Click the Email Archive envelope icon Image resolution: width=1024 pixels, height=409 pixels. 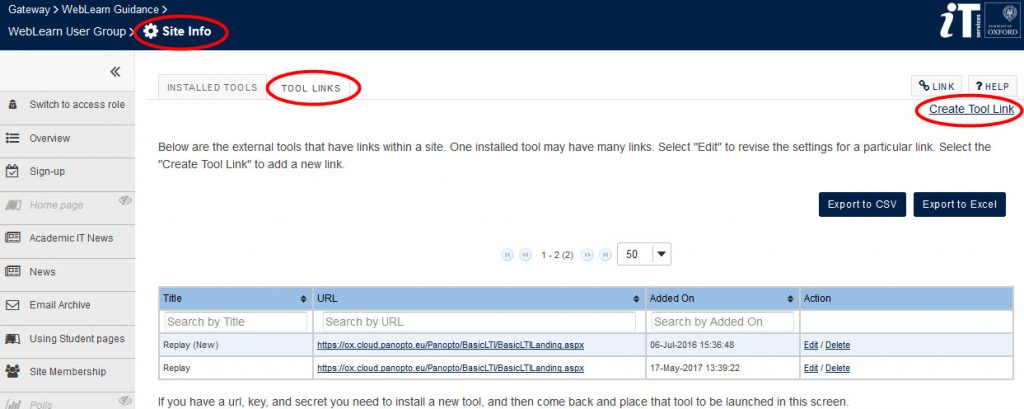coord(13,305)
